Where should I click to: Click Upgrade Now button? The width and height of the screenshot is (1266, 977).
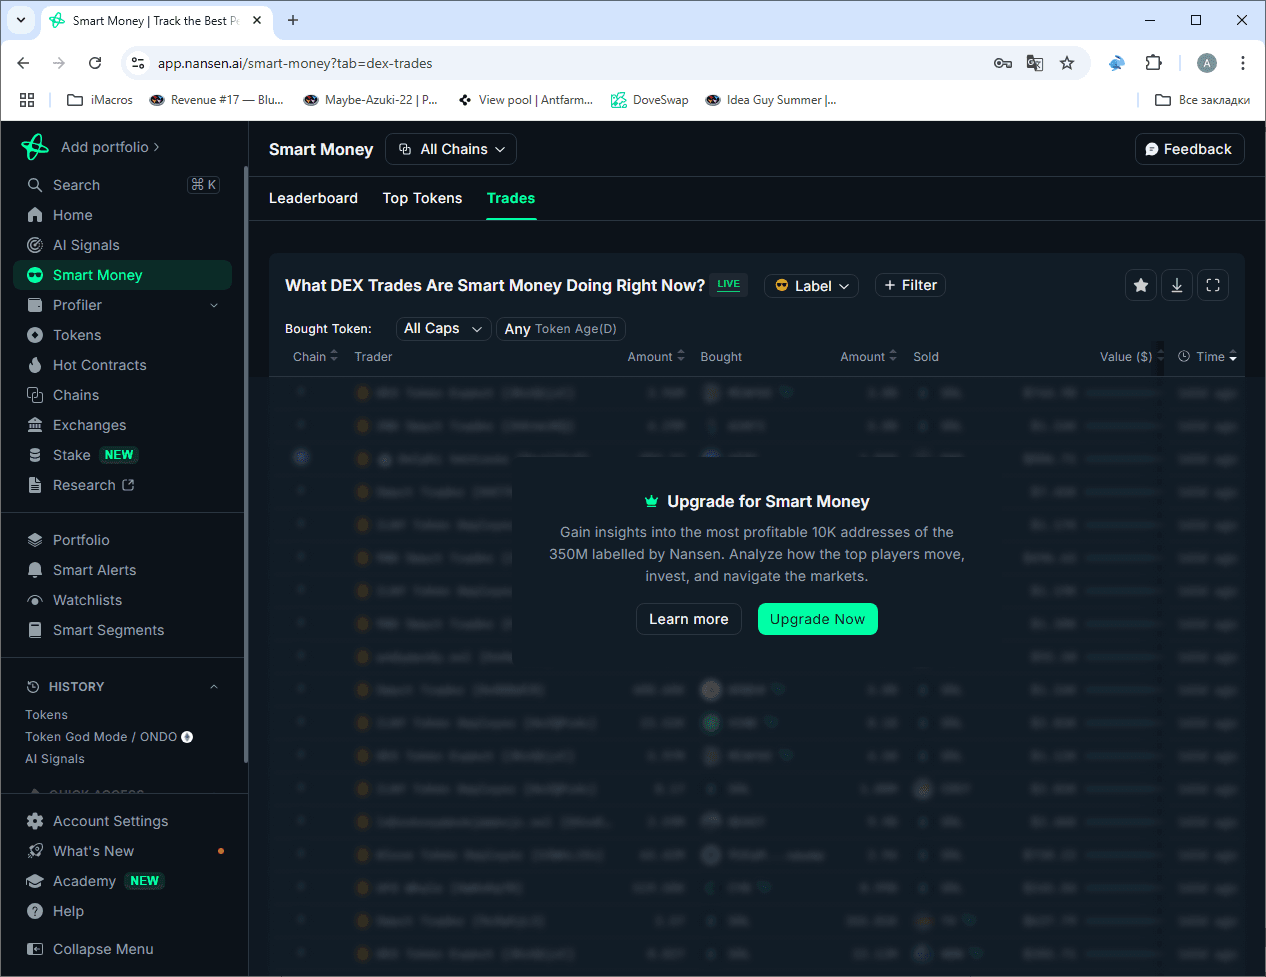point(817,619)
